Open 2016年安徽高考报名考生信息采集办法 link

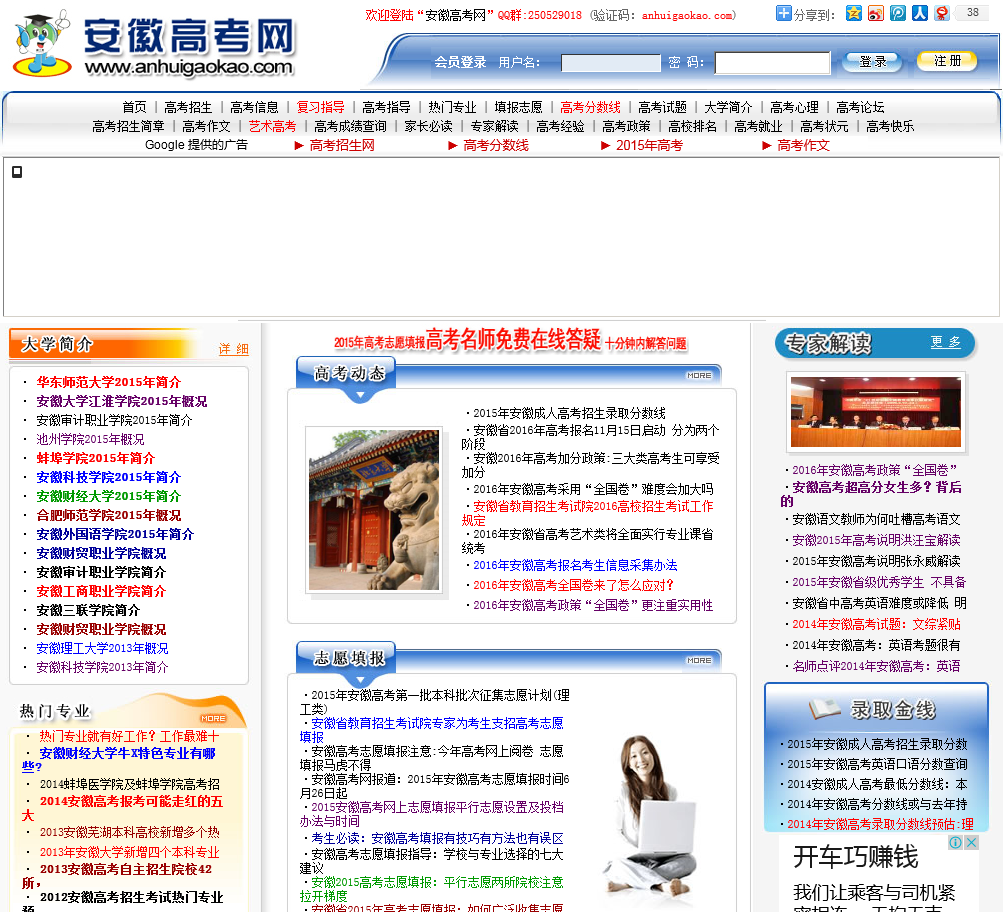(575, 565)
